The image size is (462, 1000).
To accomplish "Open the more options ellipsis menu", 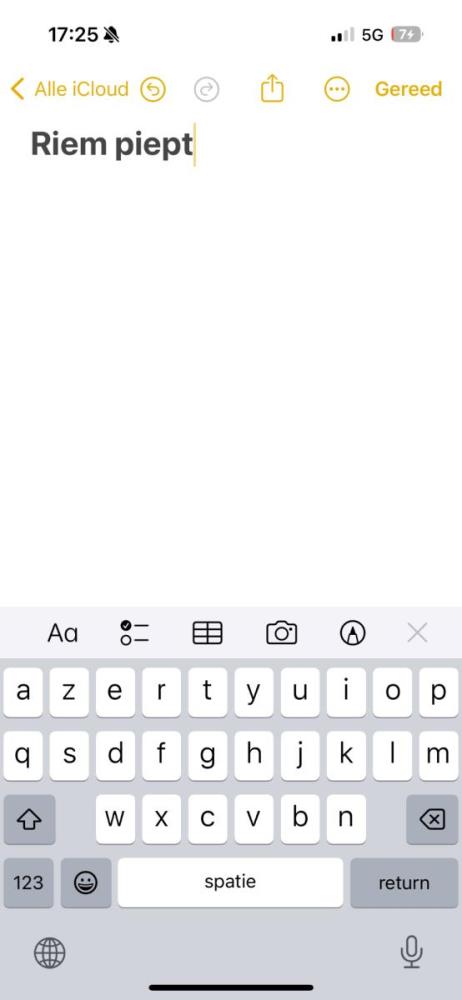I will (x=337, y=89).
